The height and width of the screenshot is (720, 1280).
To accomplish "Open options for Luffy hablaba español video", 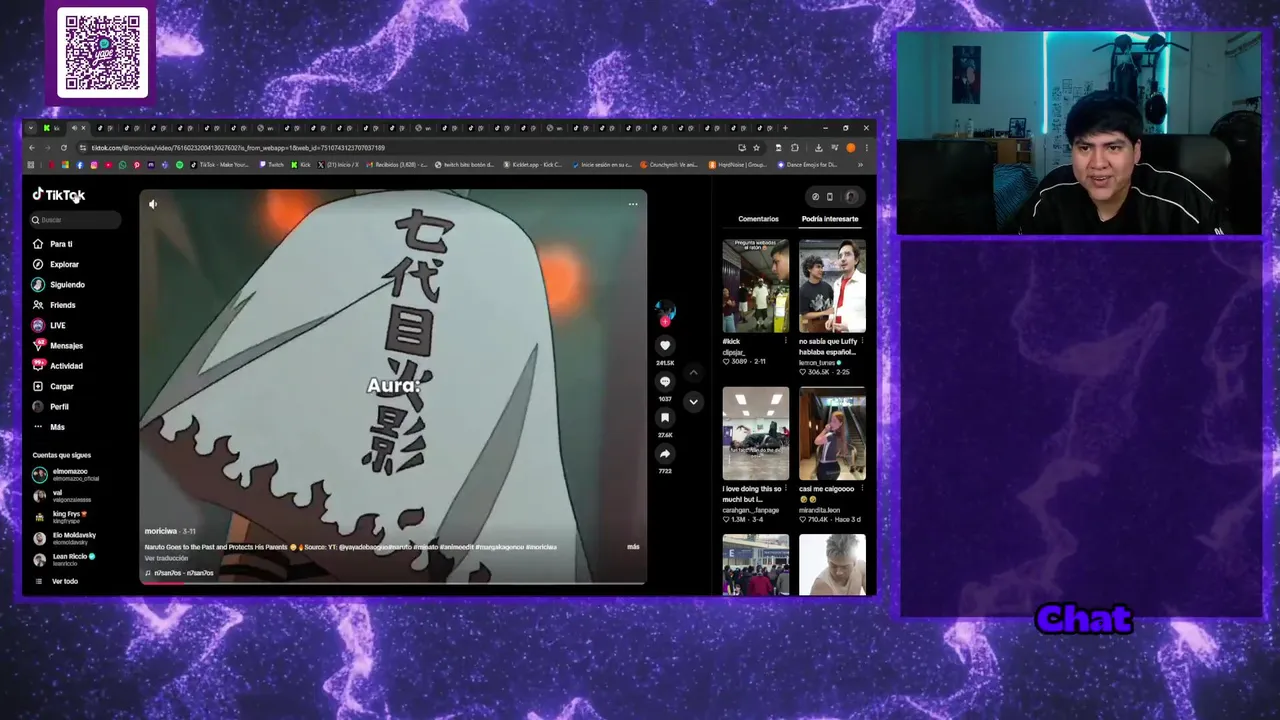I will (x=862, y=341).
